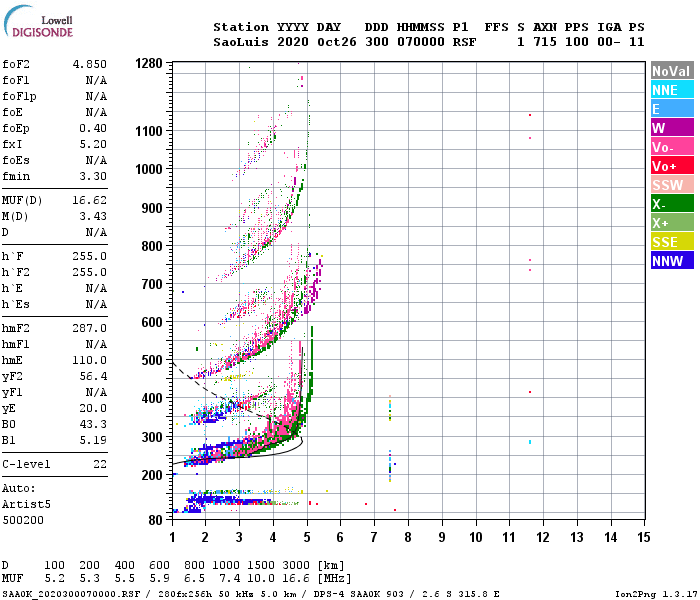This screenshot has width=700, height=600.
Task: Click the RSF label in header
Action: (464, 42)
